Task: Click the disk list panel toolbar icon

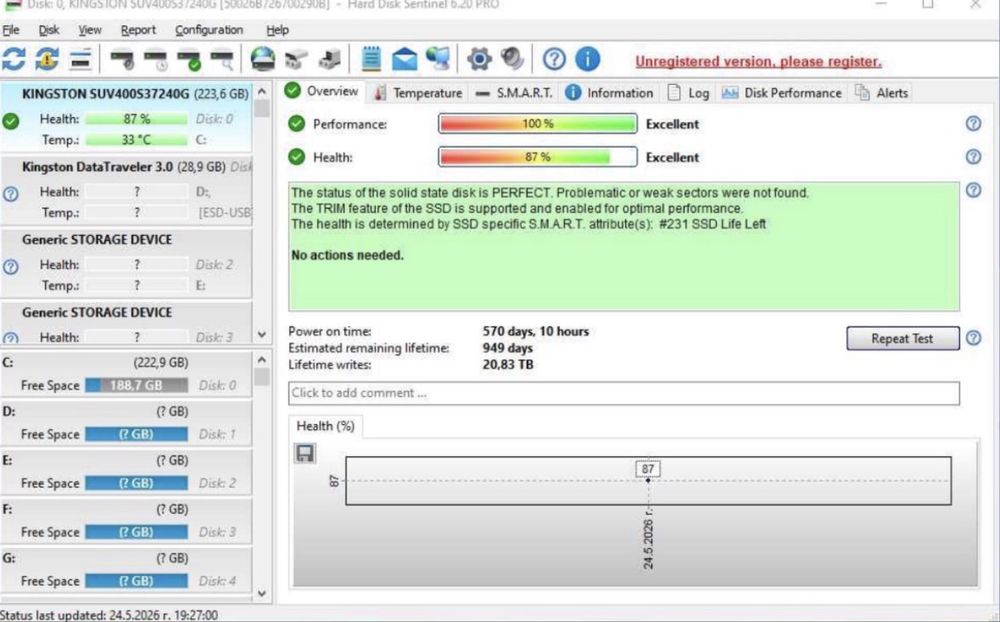Action: coord(80,59)
